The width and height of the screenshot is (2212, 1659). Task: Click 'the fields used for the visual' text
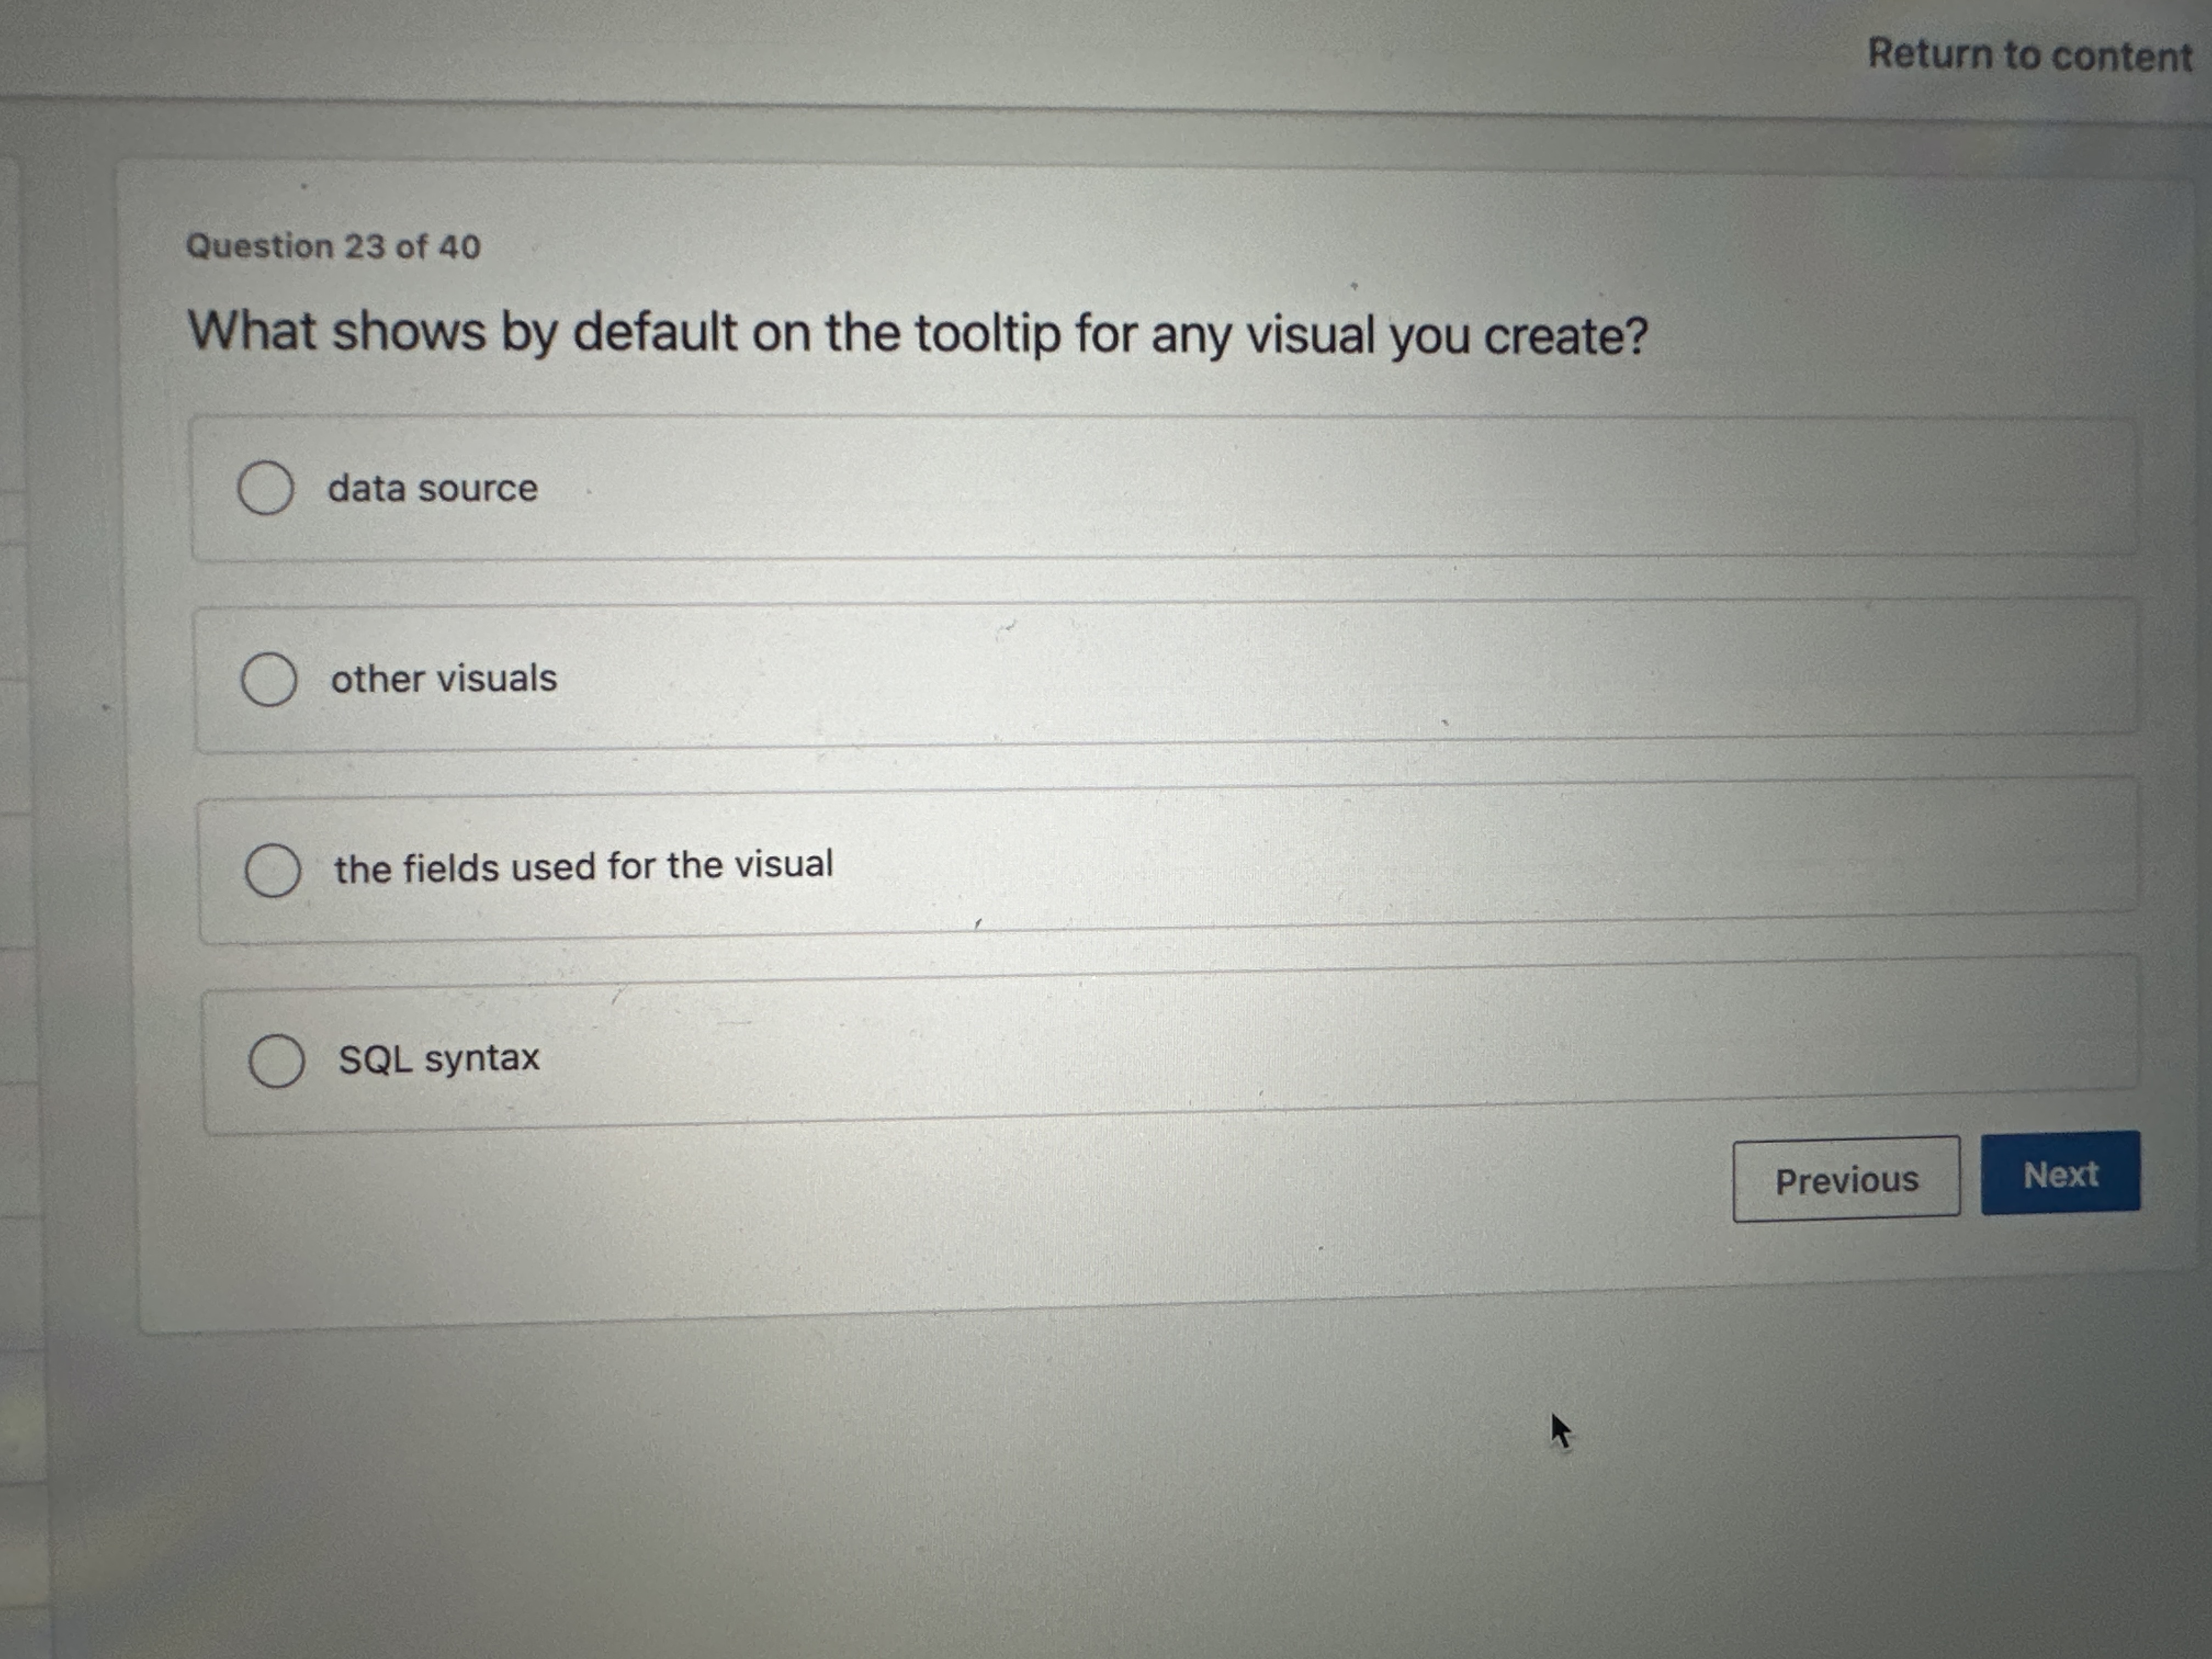[x=583, y=866]
